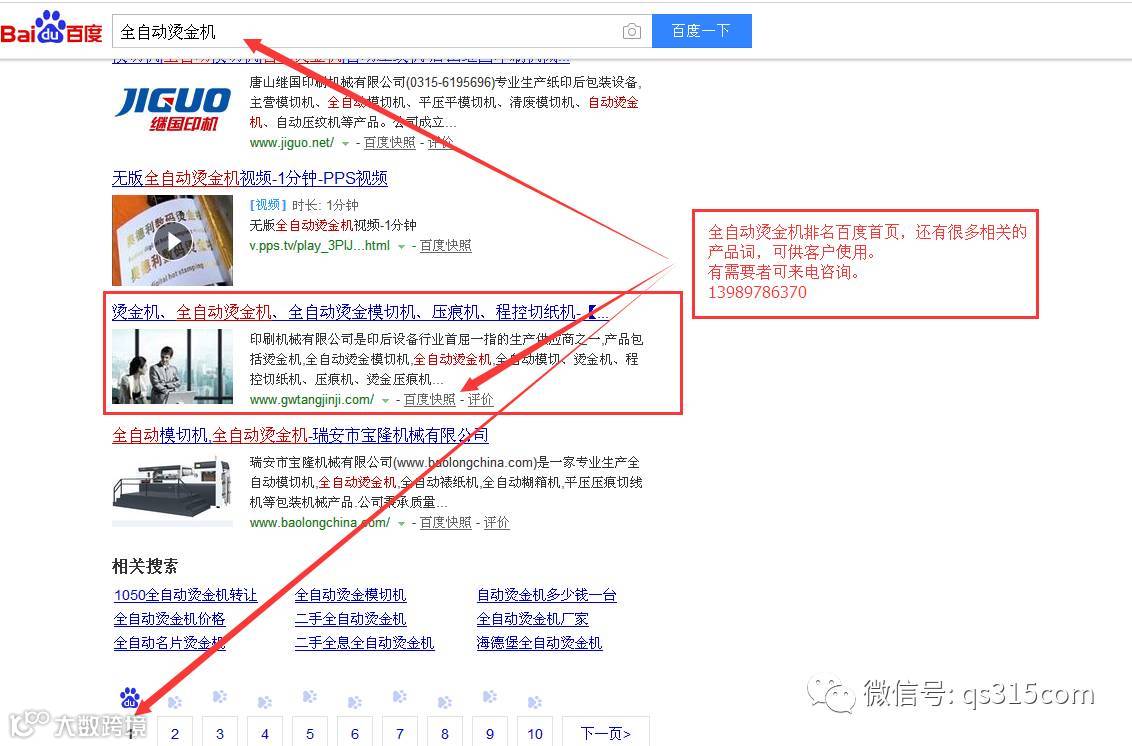Viewport: 1132px width, 746px height.
Task: Click paw icon above page 5
Action: tap(310, 696)
